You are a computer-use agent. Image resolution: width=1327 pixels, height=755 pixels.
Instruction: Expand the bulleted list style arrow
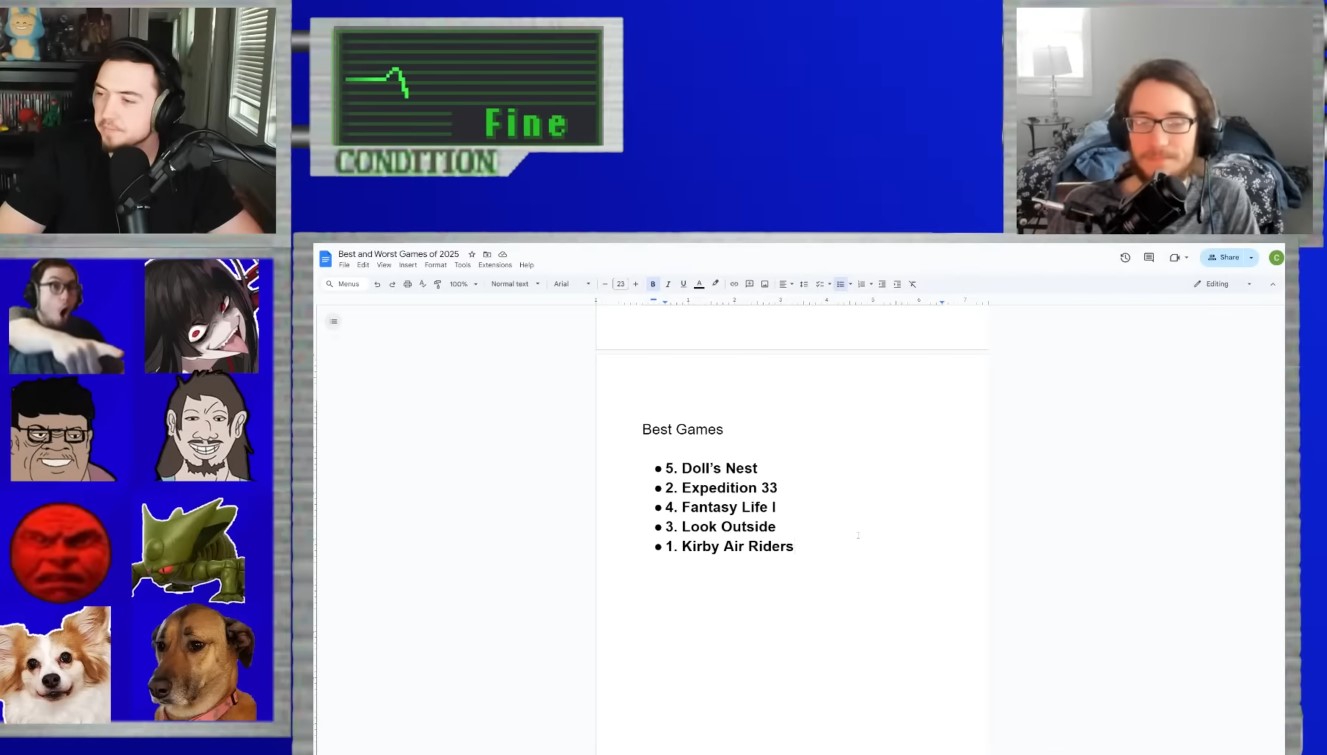pos(850,284)
